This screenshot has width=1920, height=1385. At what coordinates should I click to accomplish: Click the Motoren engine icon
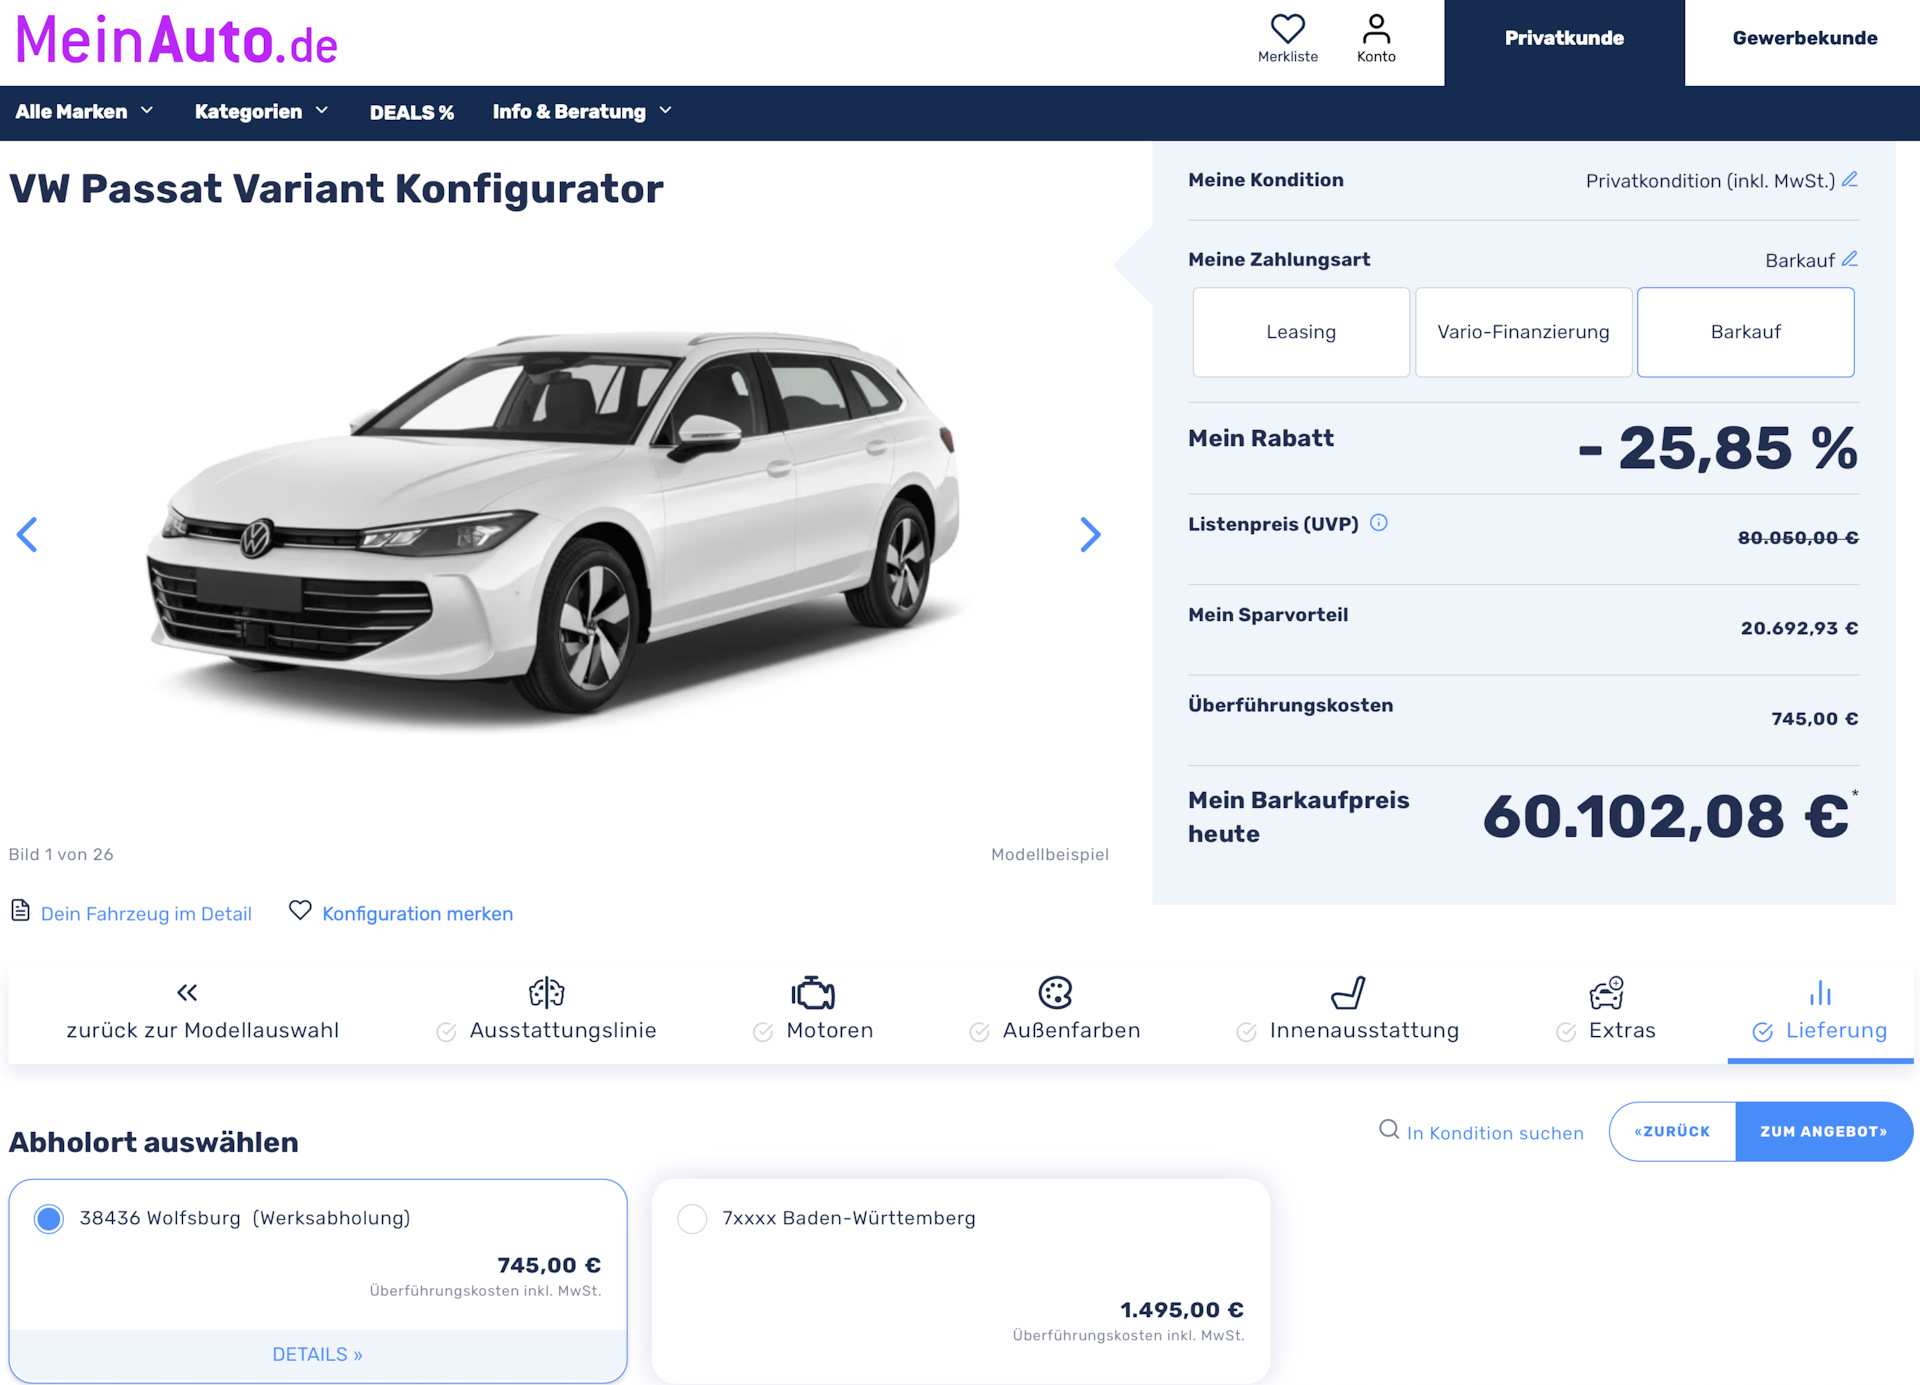813,992
